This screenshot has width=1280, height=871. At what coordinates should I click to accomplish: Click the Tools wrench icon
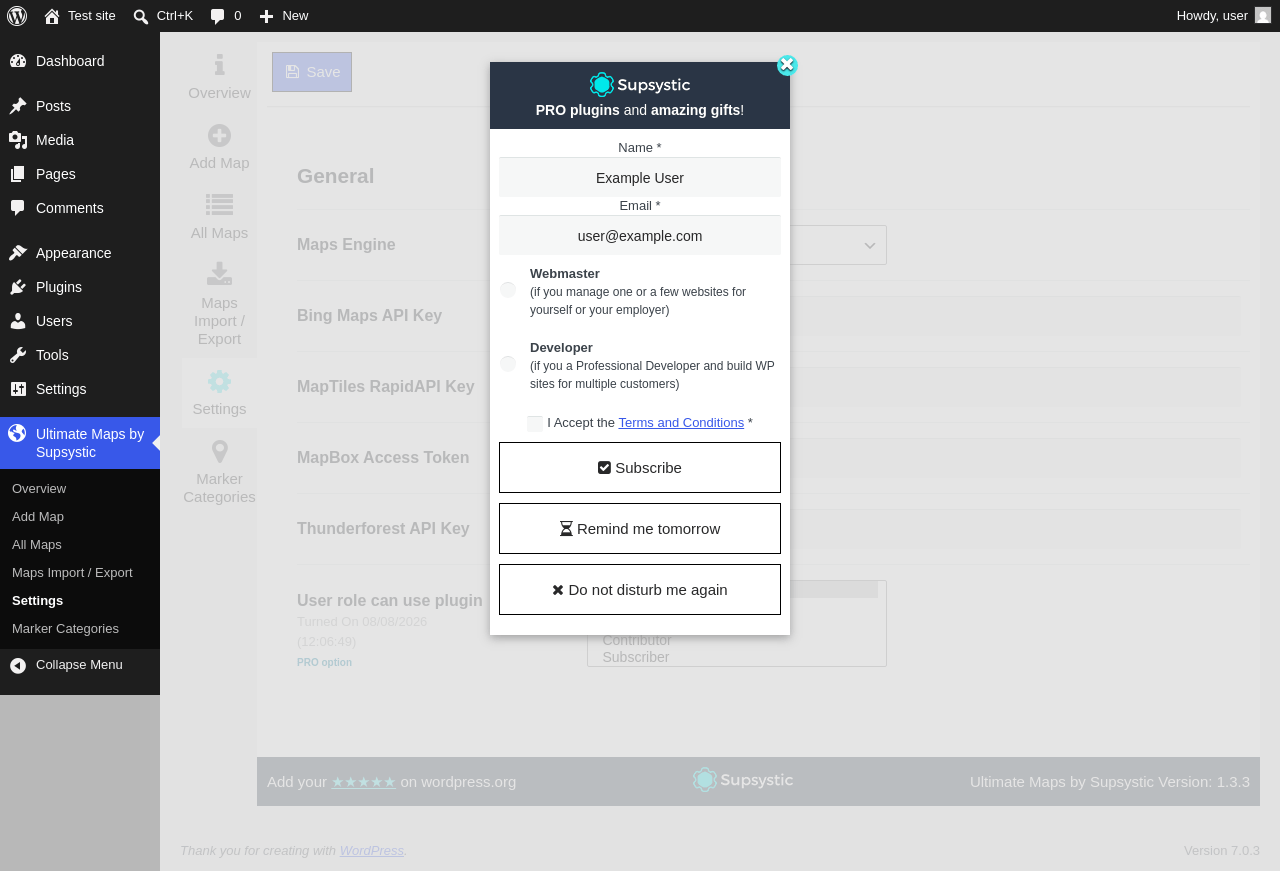pyautogui.click(x=18, y=355)
